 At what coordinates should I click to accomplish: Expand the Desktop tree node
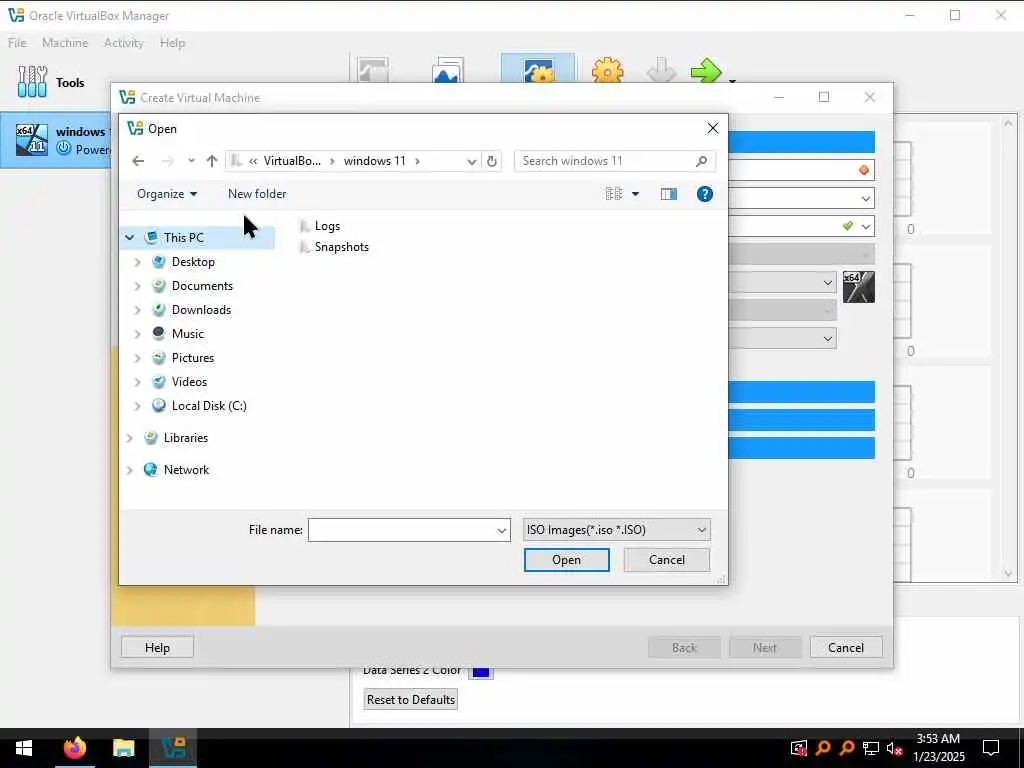pyautogui.click(x=137, y=262)
